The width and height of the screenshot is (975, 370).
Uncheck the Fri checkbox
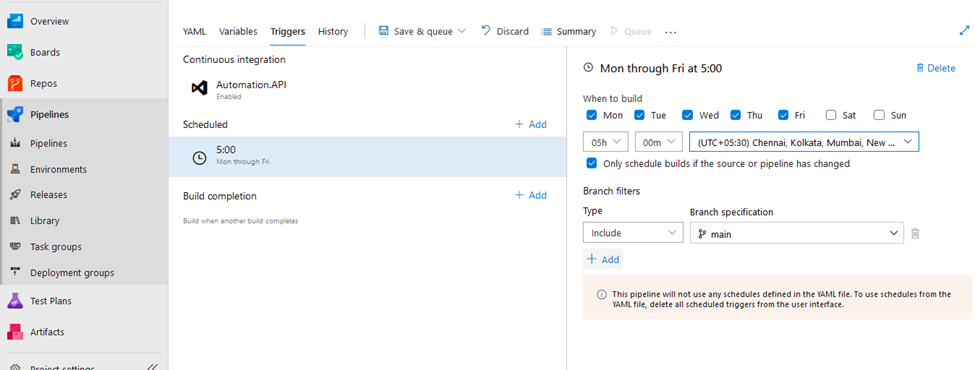(x=783, y=115)
